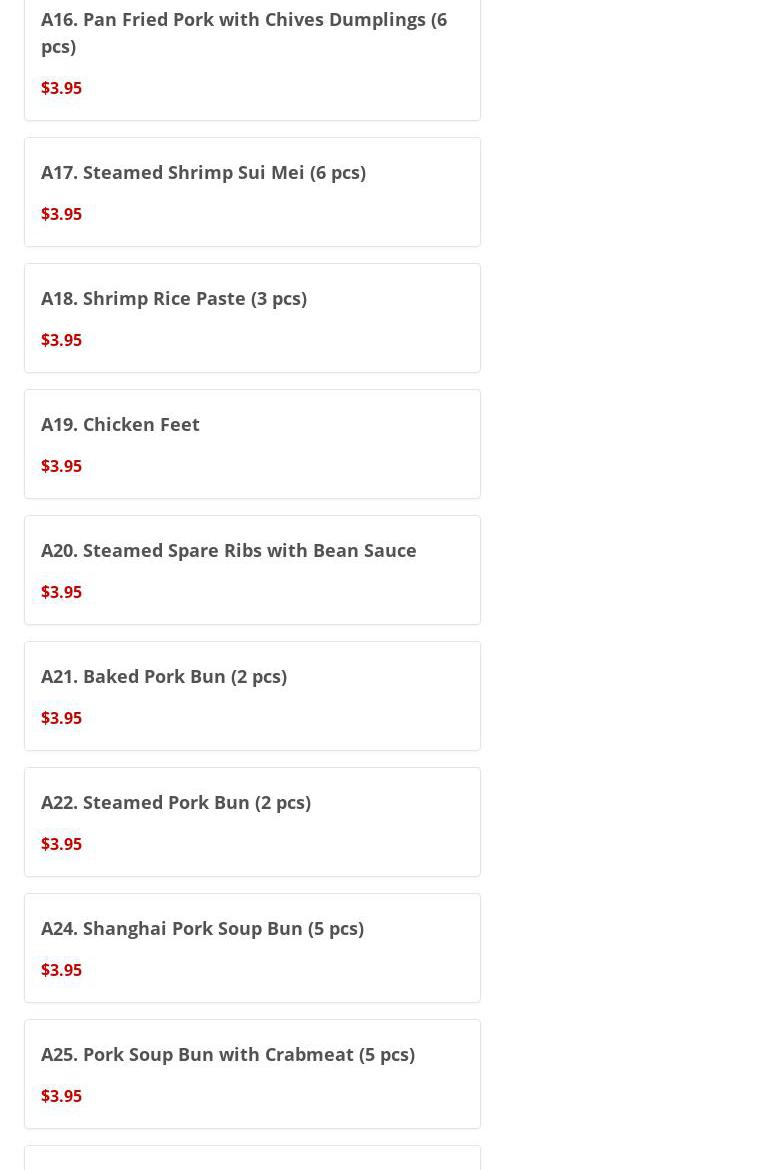770x1170 pixels.
Task: Open A16 Pan Fried Pork with Chives Dumplings
Action: (x=243, y=32)
